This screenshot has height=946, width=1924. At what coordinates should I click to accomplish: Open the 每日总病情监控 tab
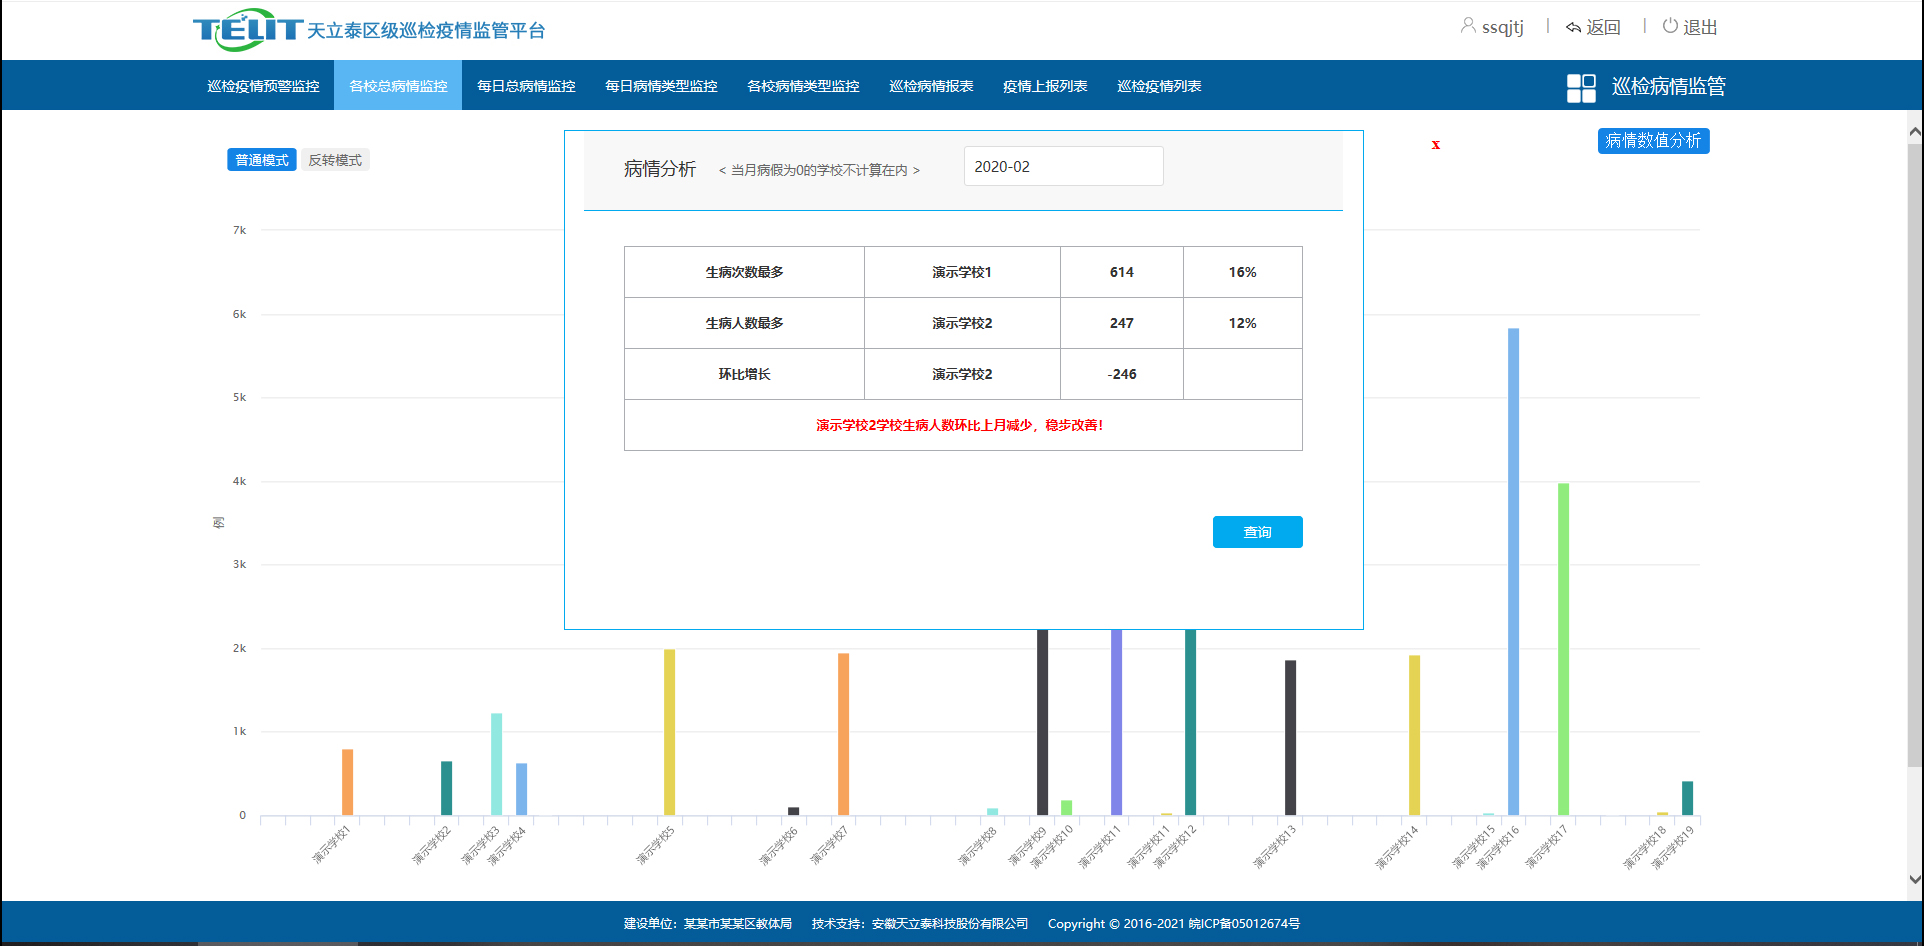coord(526,86)
